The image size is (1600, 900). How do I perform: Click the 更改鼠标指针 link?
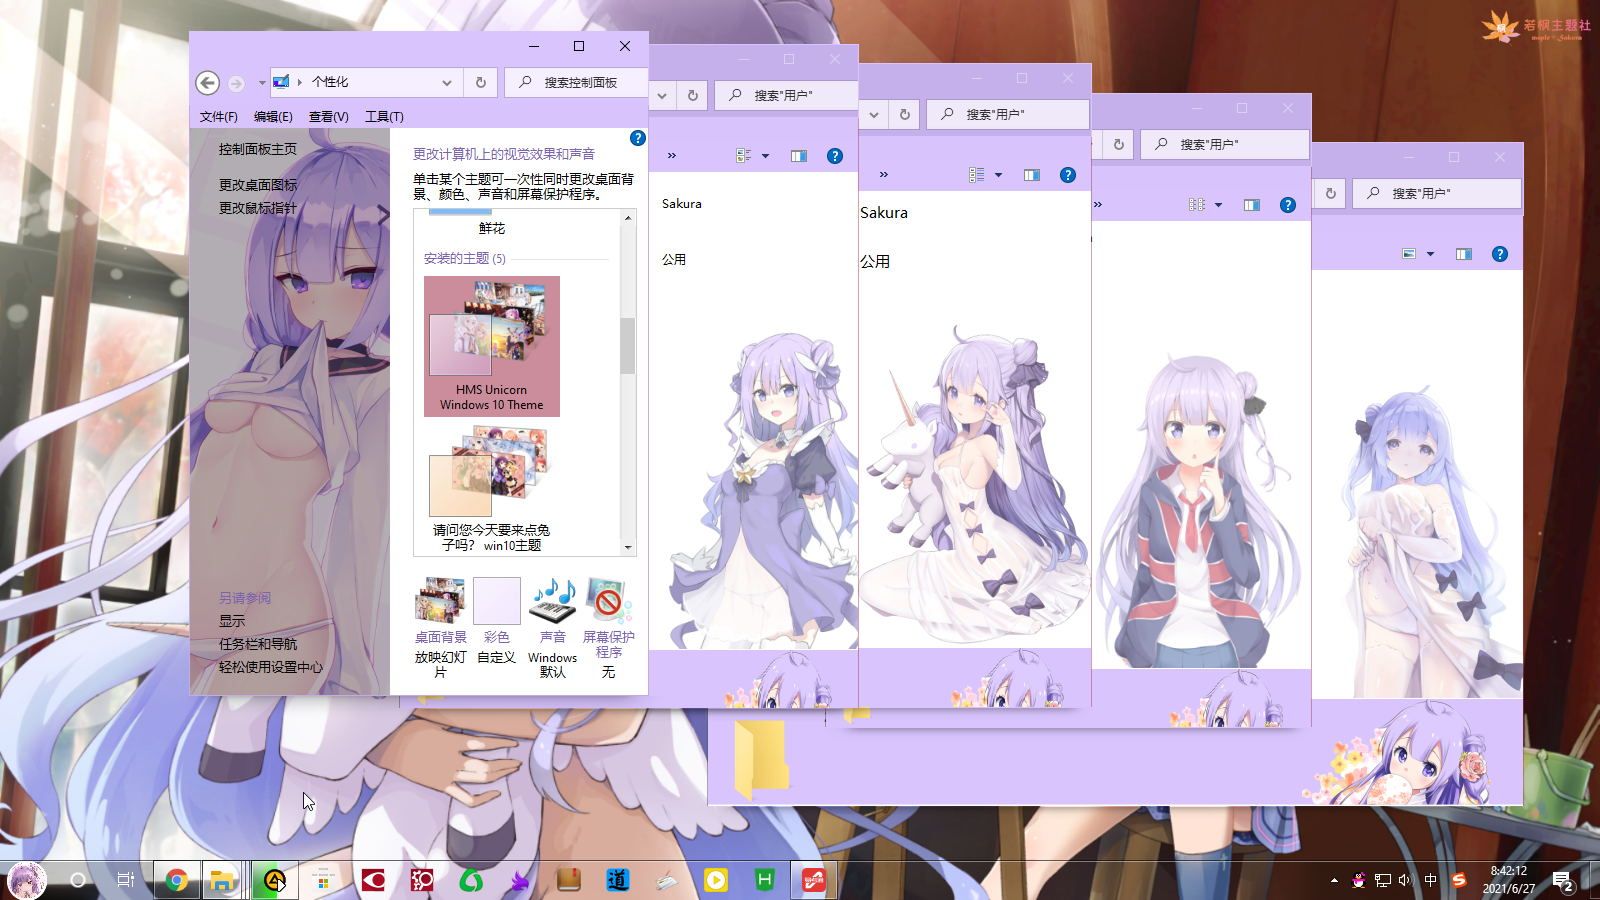[258, 208]
